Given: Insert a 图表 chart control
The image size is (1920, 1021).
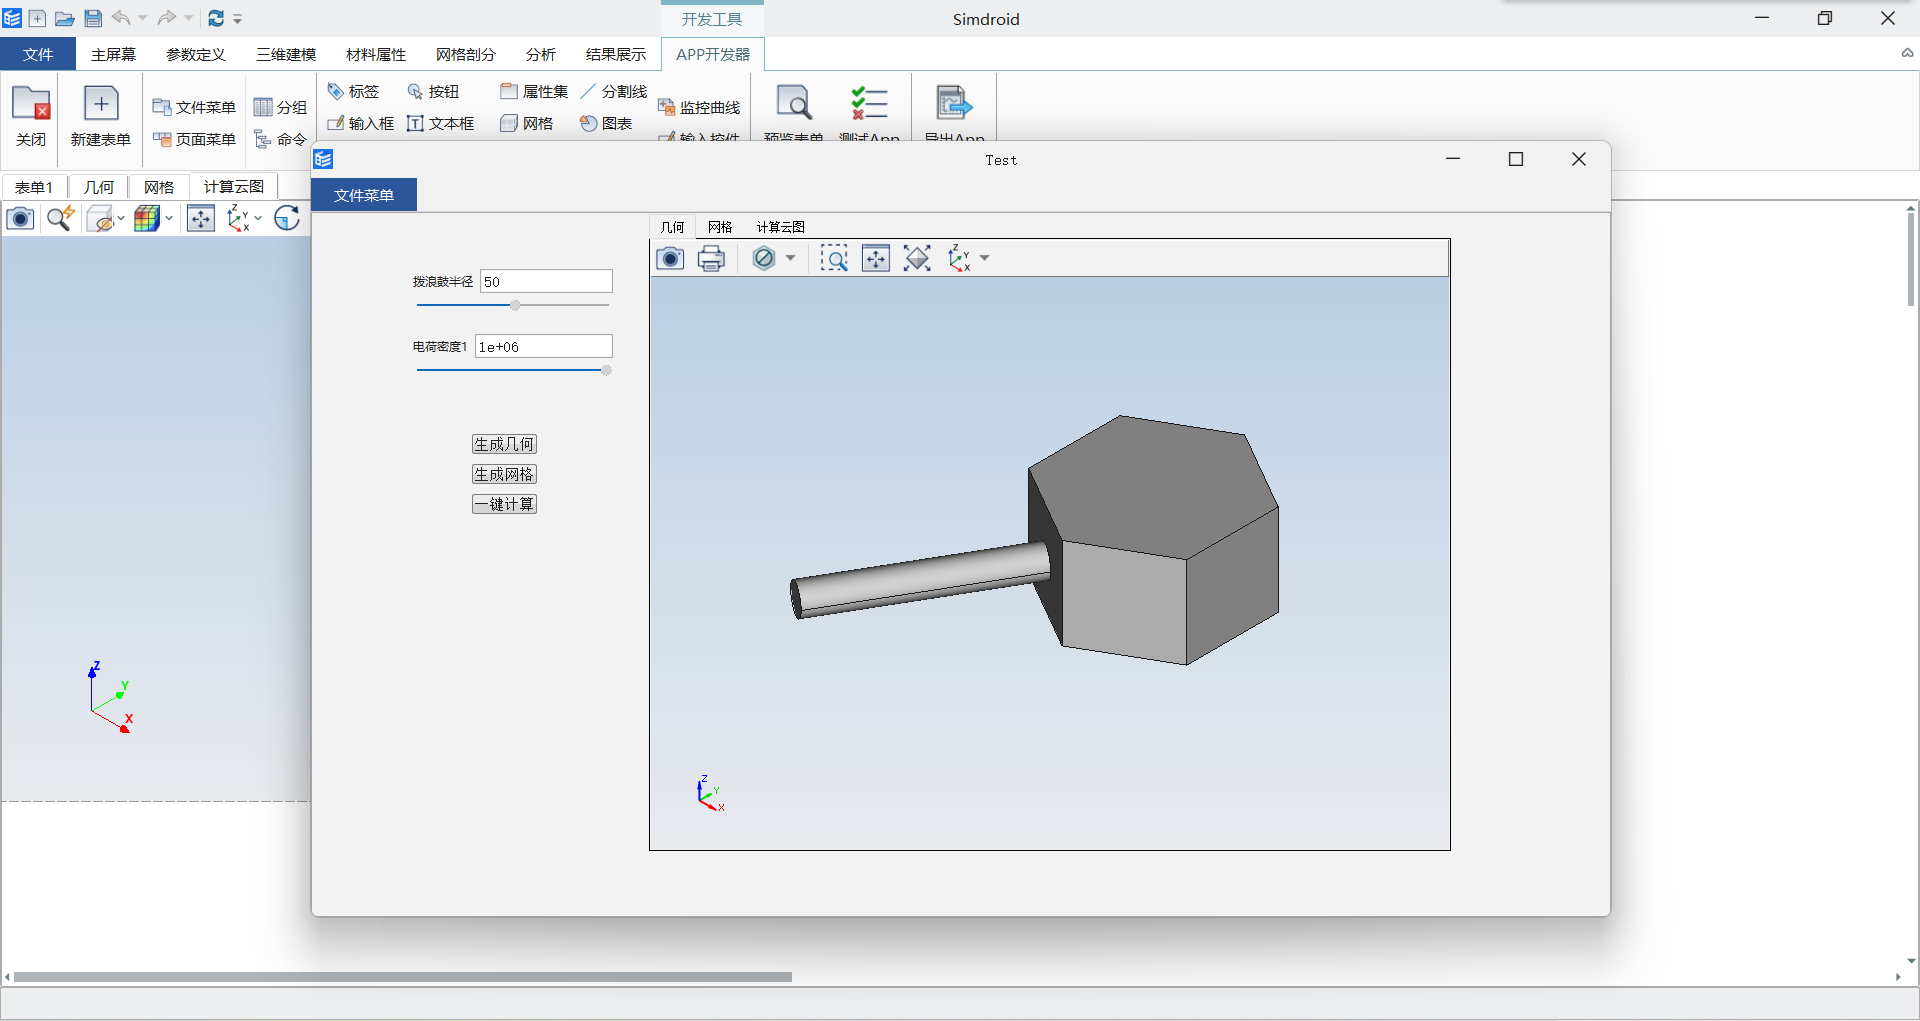Looking at the screenshot, I should click(606, 123).
